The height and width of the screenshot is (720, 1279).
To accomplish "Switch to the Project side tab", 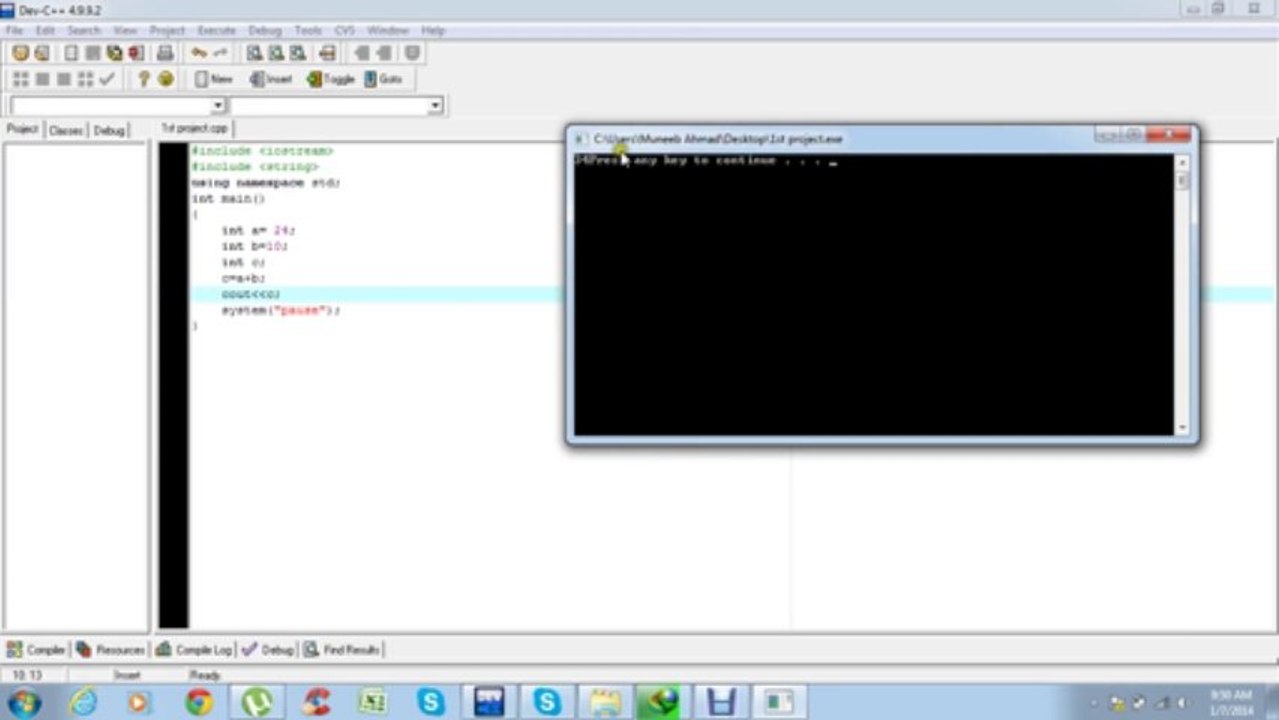I will point(22,130).
